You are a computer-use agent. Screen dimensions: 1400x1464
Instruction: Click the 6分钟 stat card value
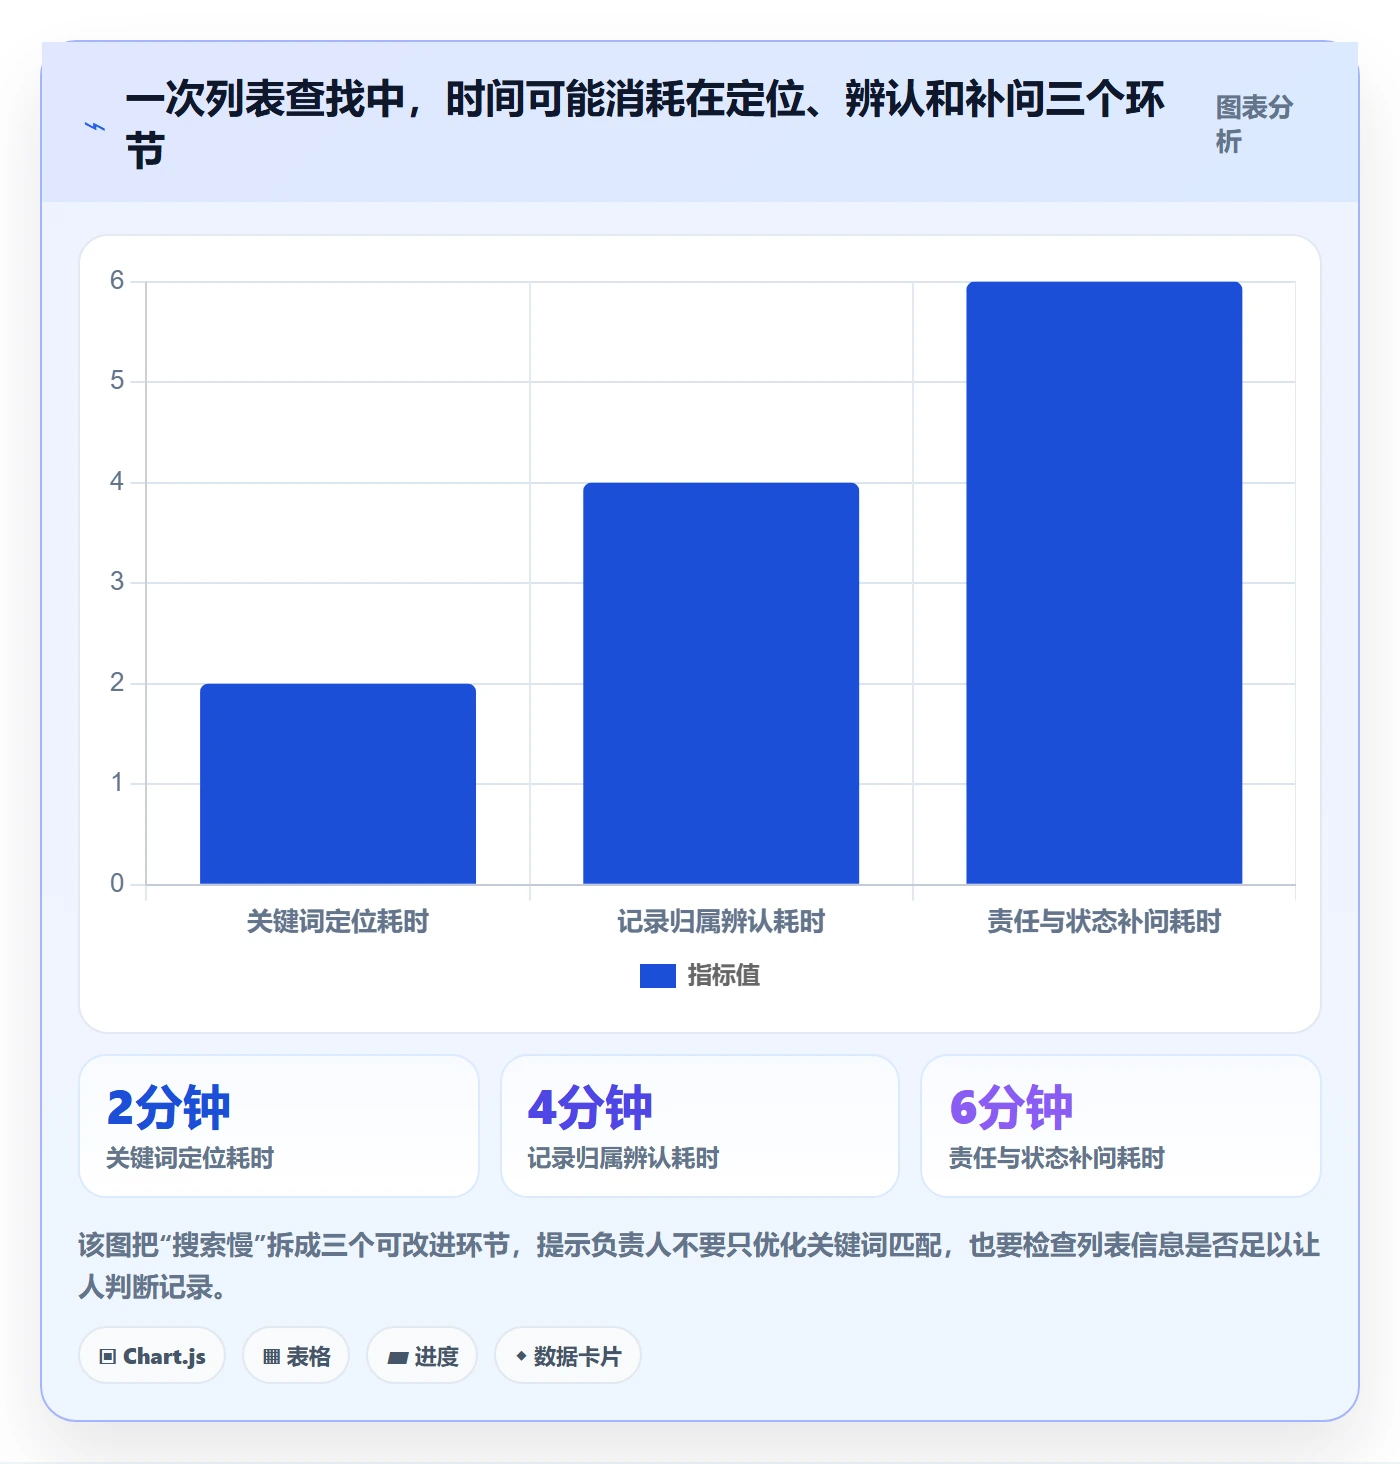pos(1011,1107)
